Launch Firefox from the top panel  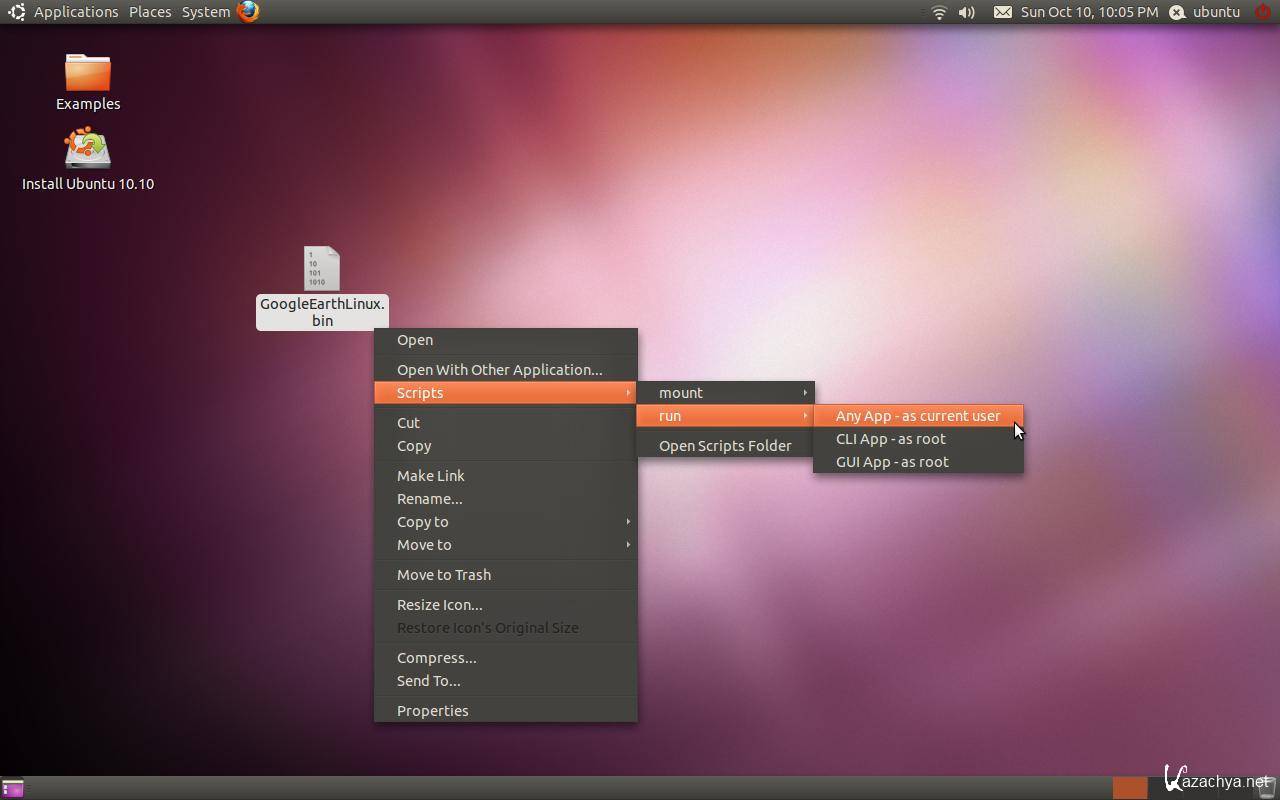[x=248, y=12]
